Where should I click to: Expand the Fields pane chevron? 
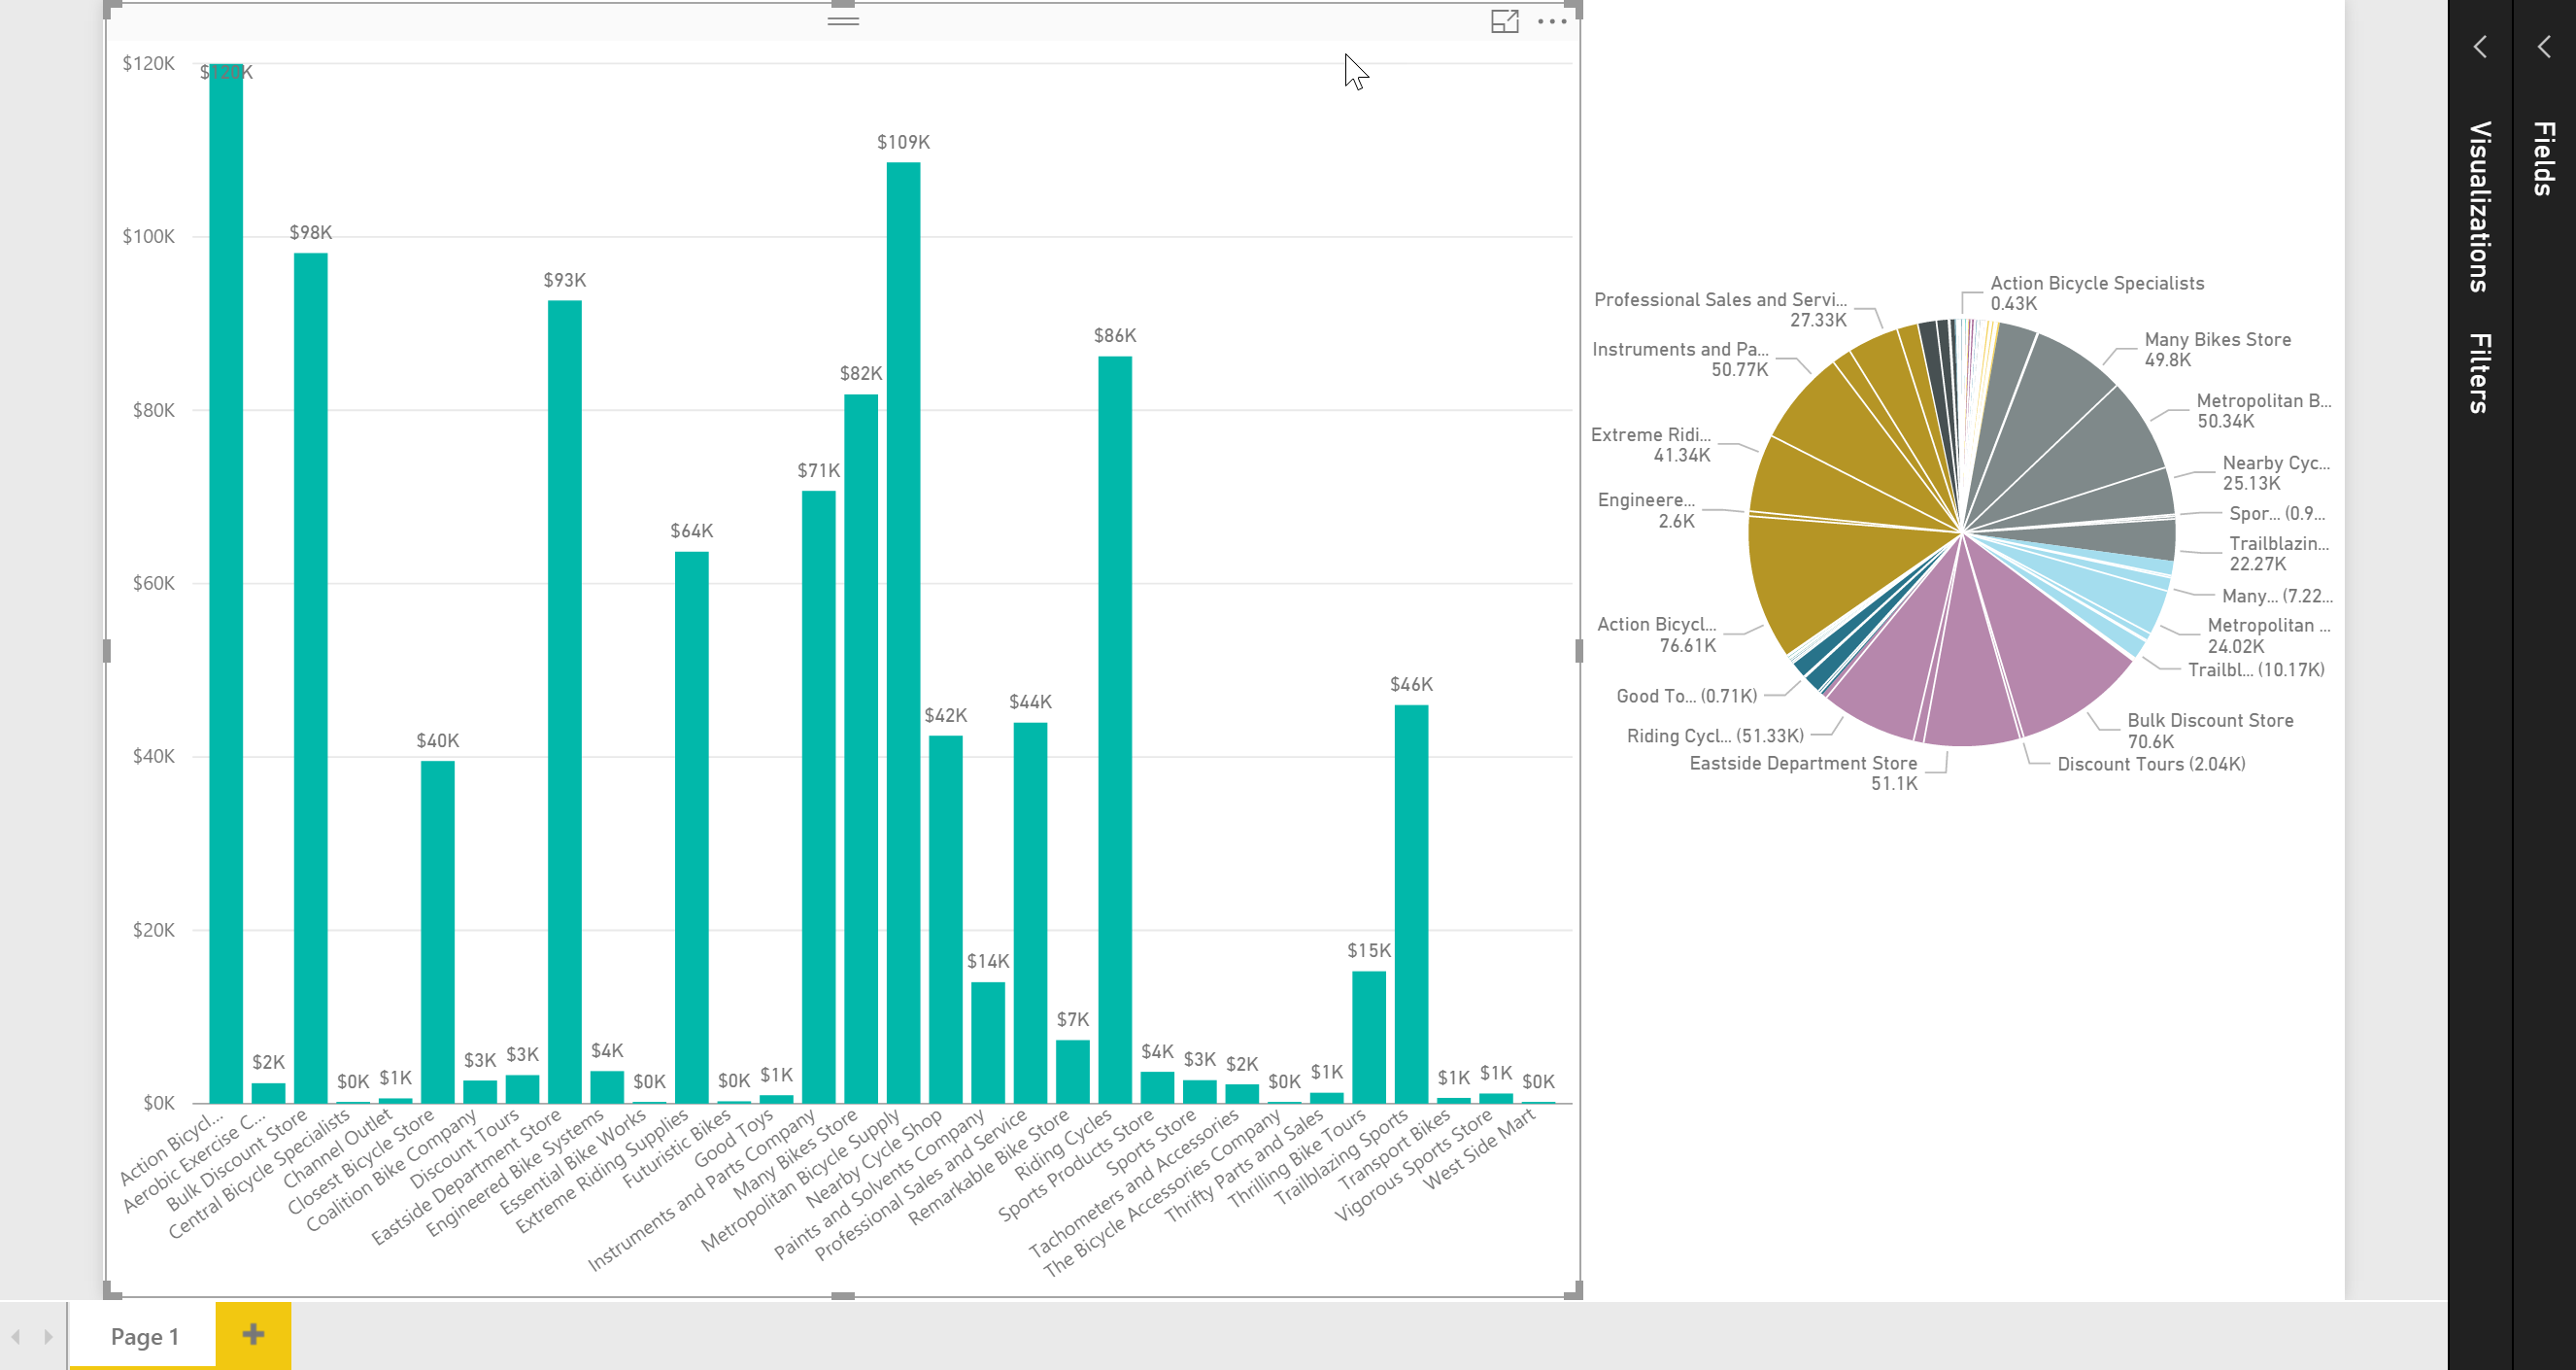tap(2544, 47)
